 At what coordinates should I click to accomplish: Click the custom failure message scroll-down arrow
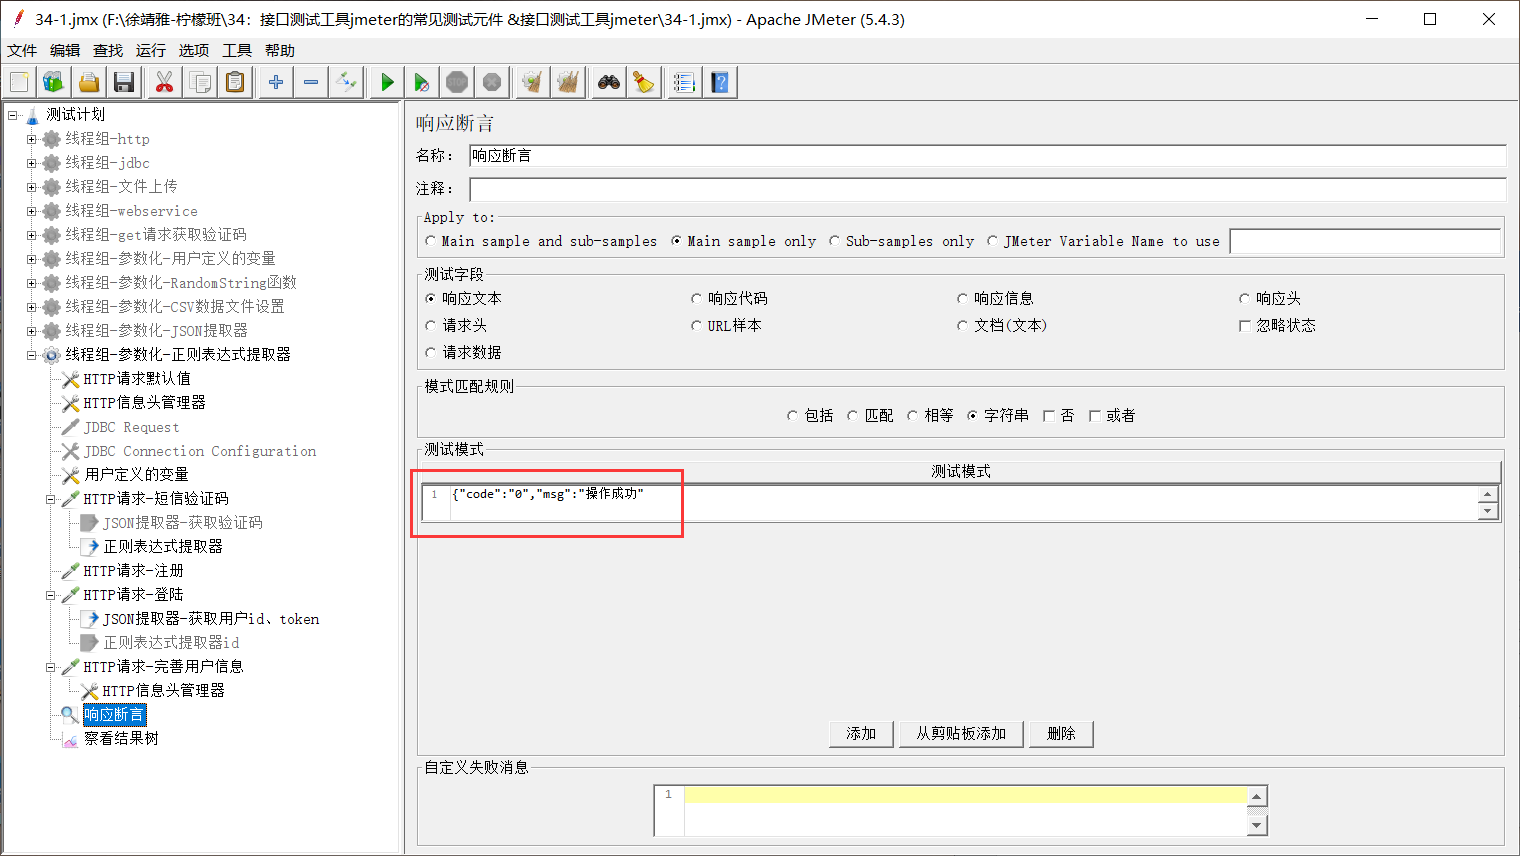click(1258, 826)
